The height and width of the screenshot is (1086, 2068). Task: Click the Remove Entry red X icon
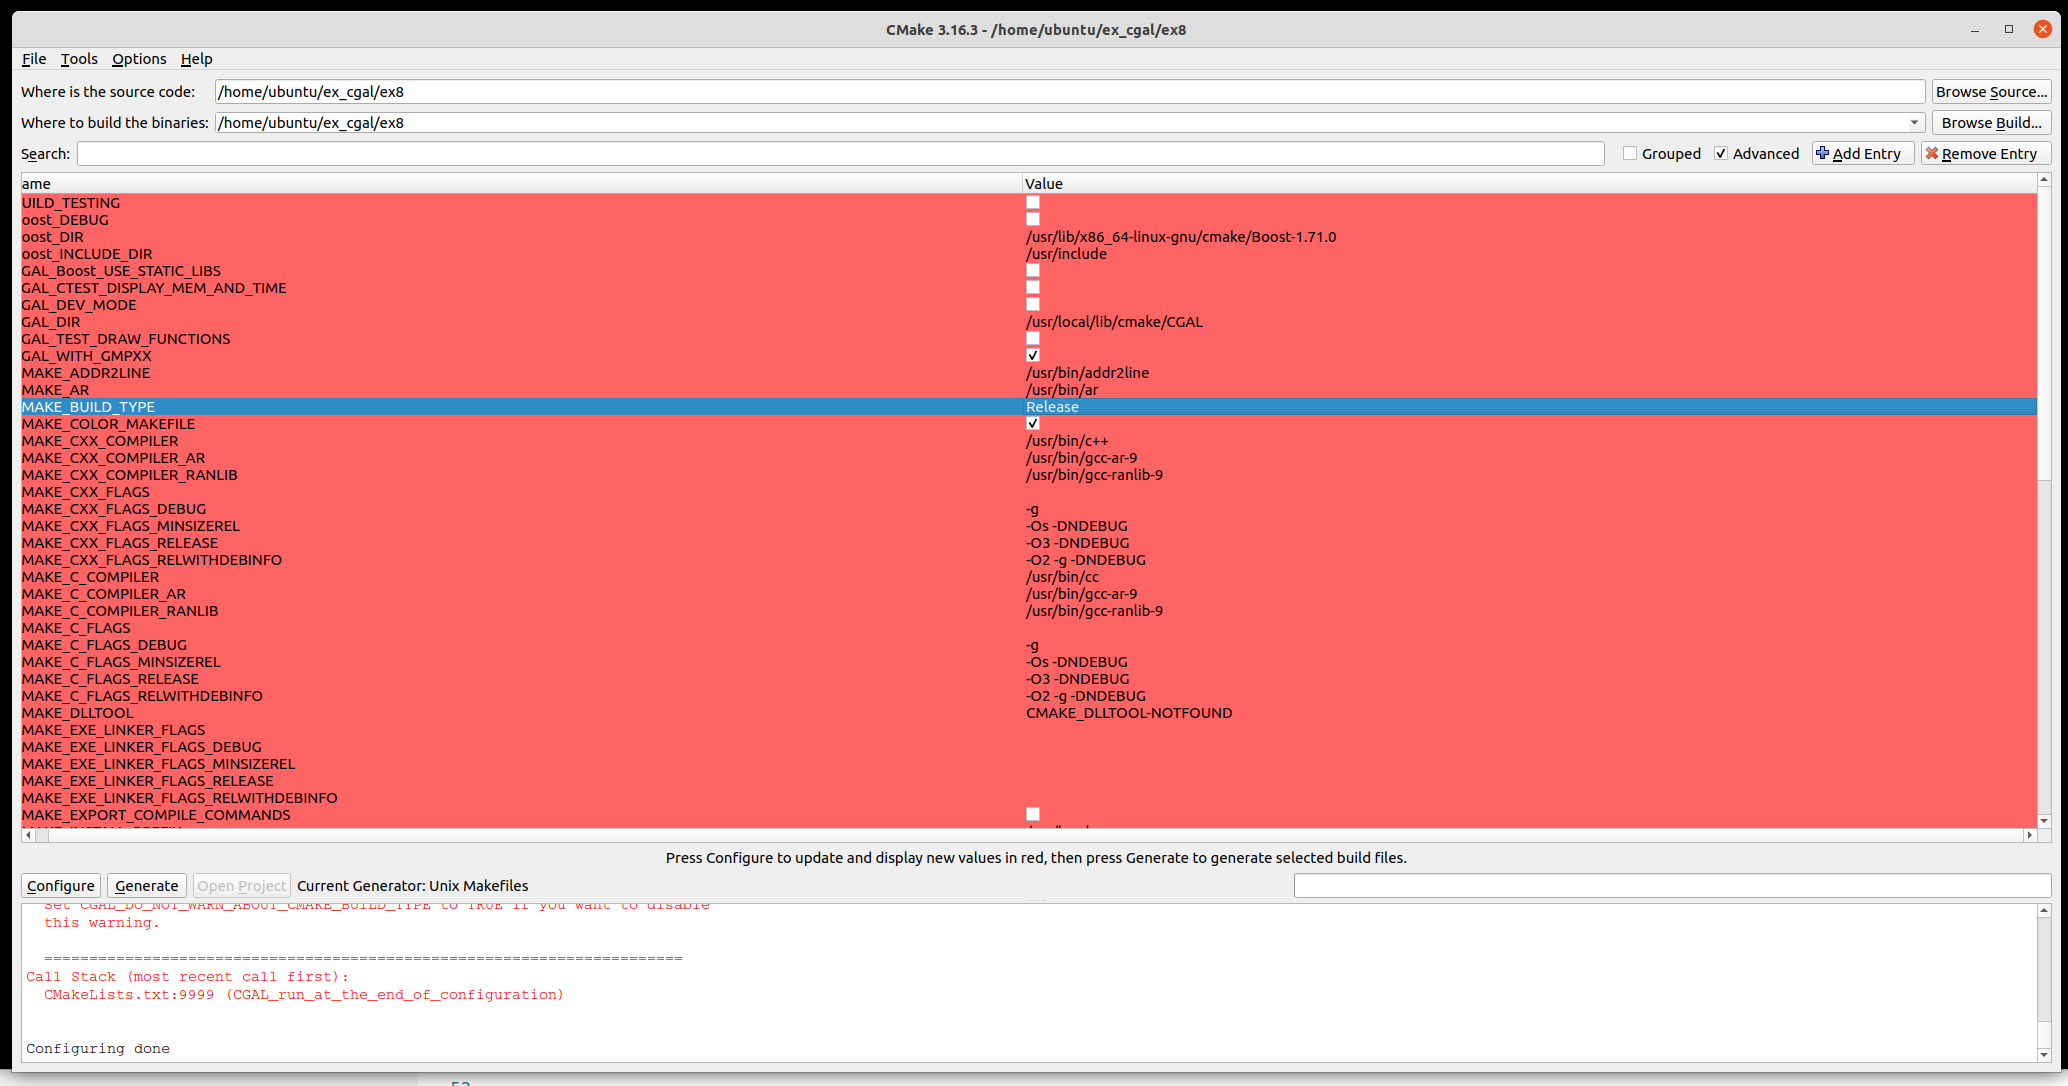tap(1932, 153)
